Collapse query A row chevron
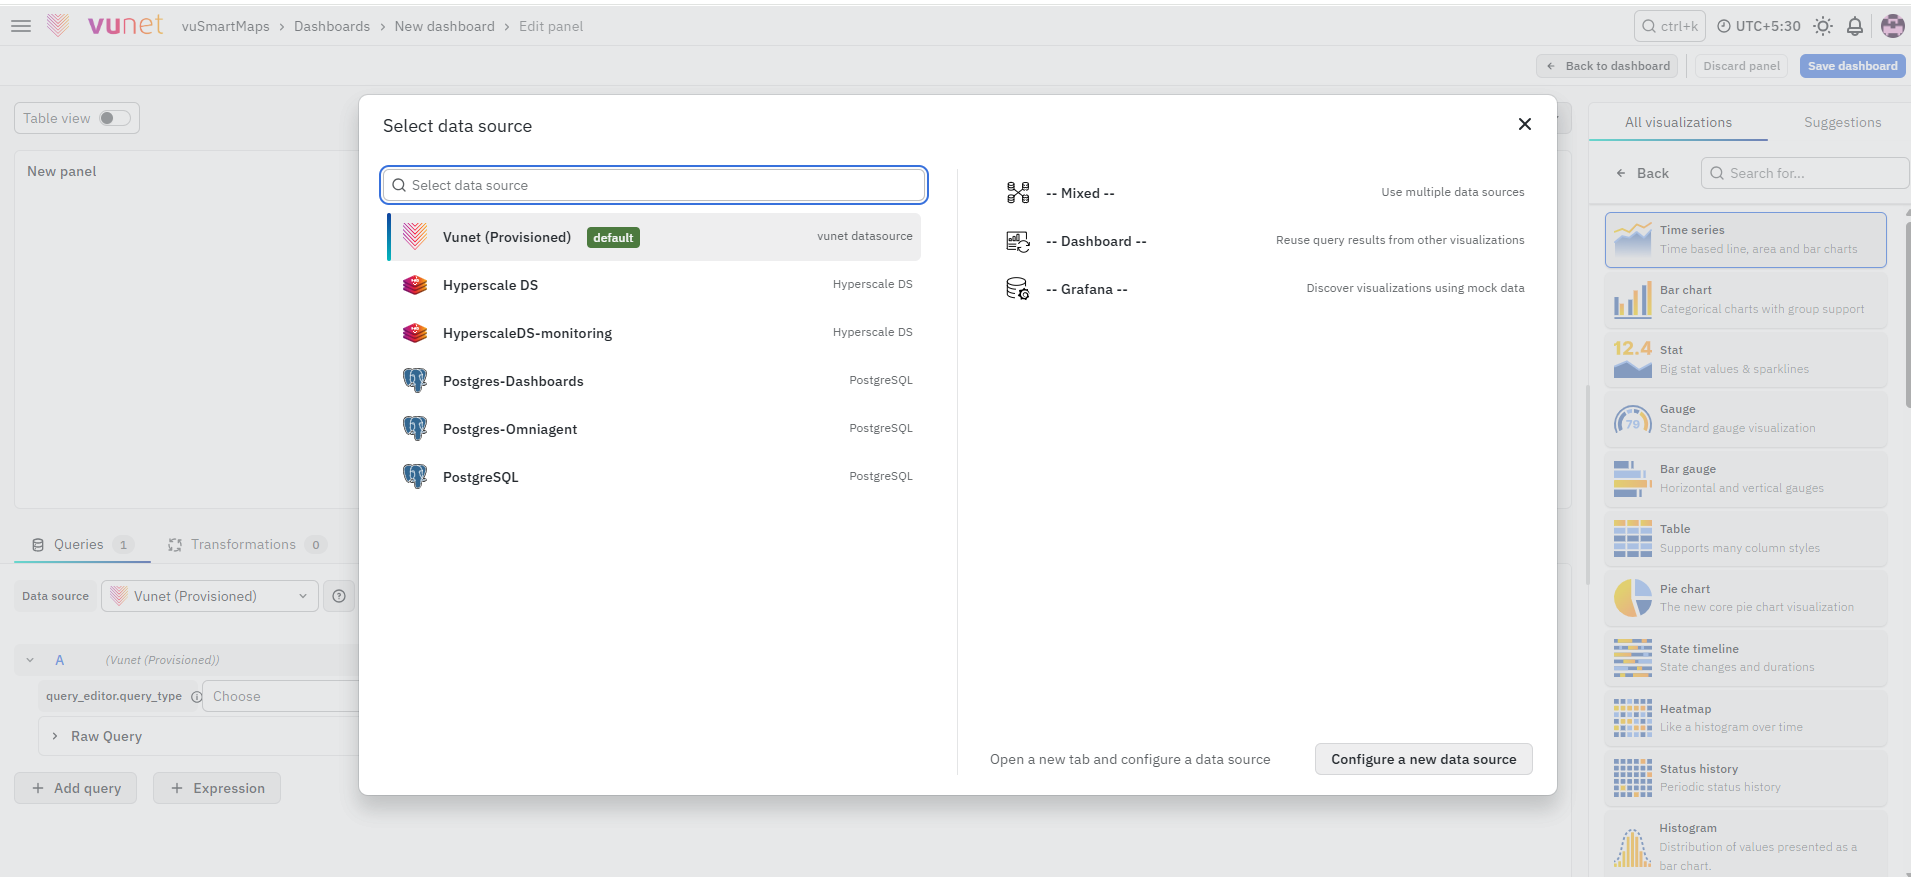Screen dimensions: 1911x877 30,660
